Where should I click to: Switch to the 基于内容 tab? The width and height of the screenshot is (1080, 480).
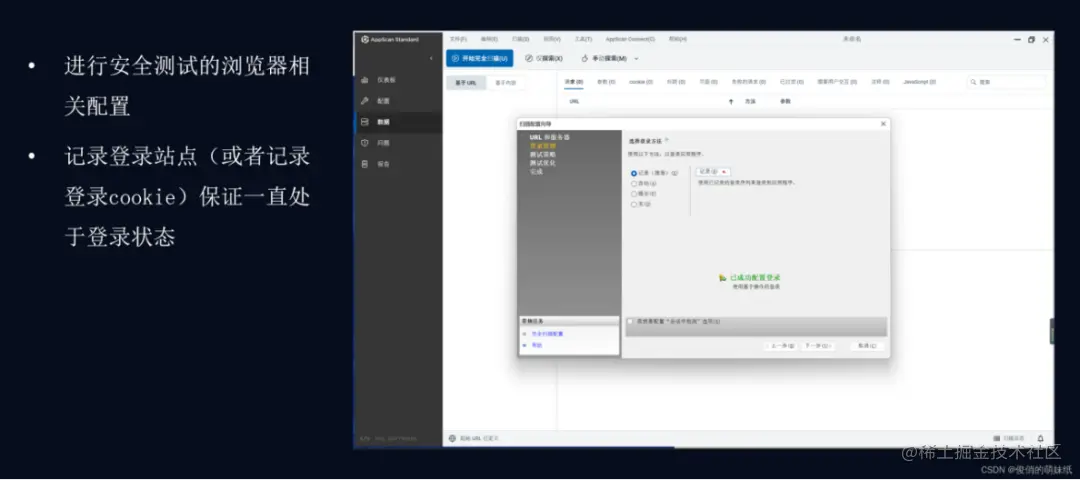point(505,83)
